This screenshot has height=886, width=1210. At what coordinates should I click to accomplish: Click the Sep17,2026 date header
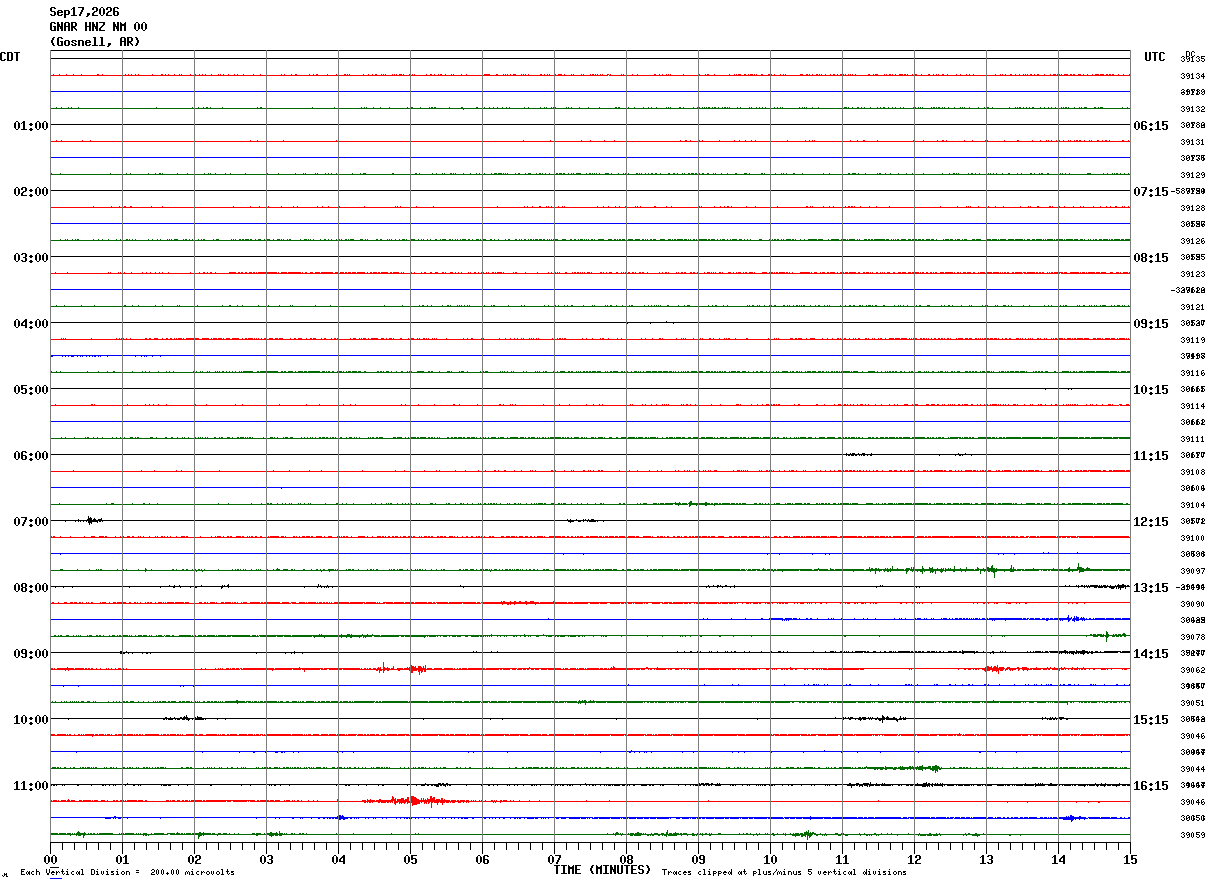pyautogui.click(x=84, y=12)
